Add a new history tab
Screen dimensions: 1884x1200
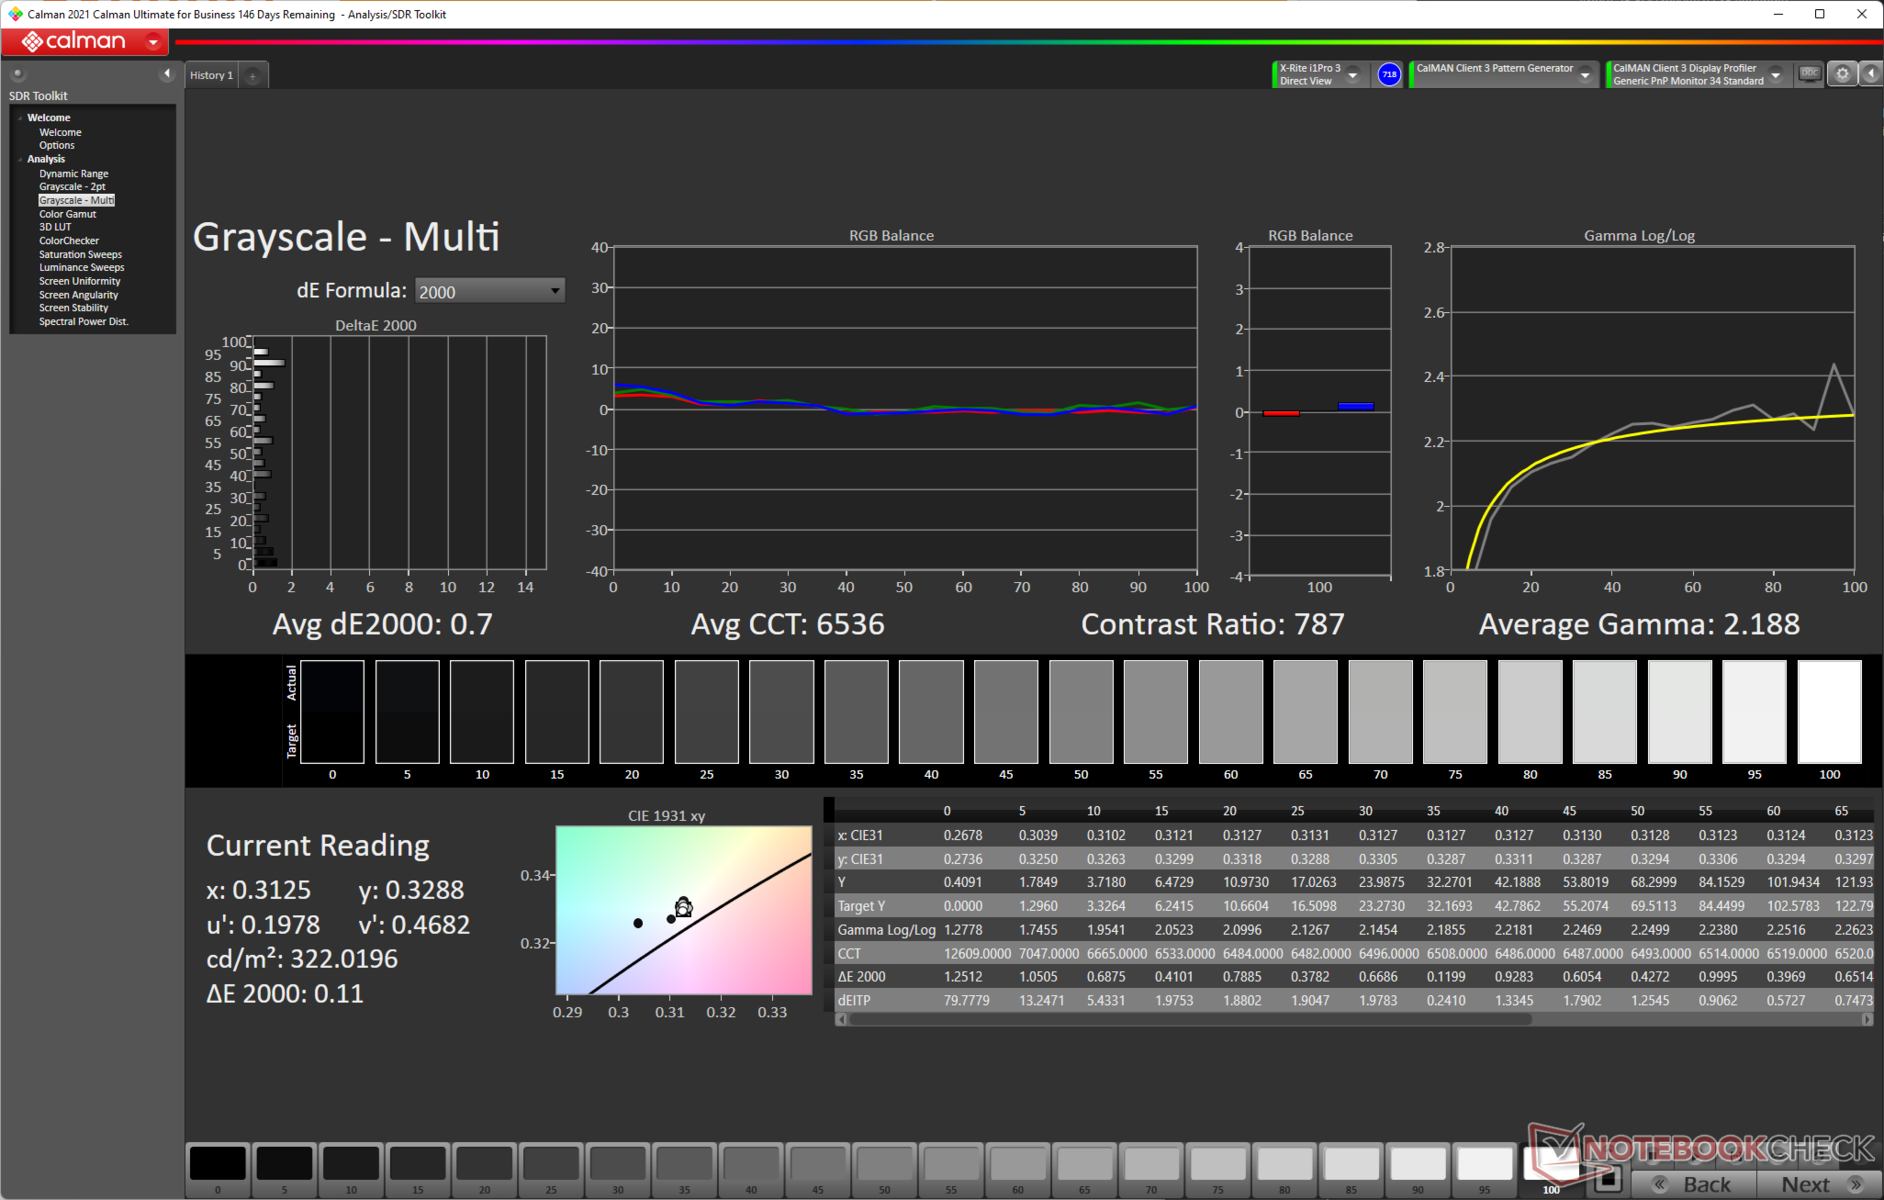coord(253,76)
